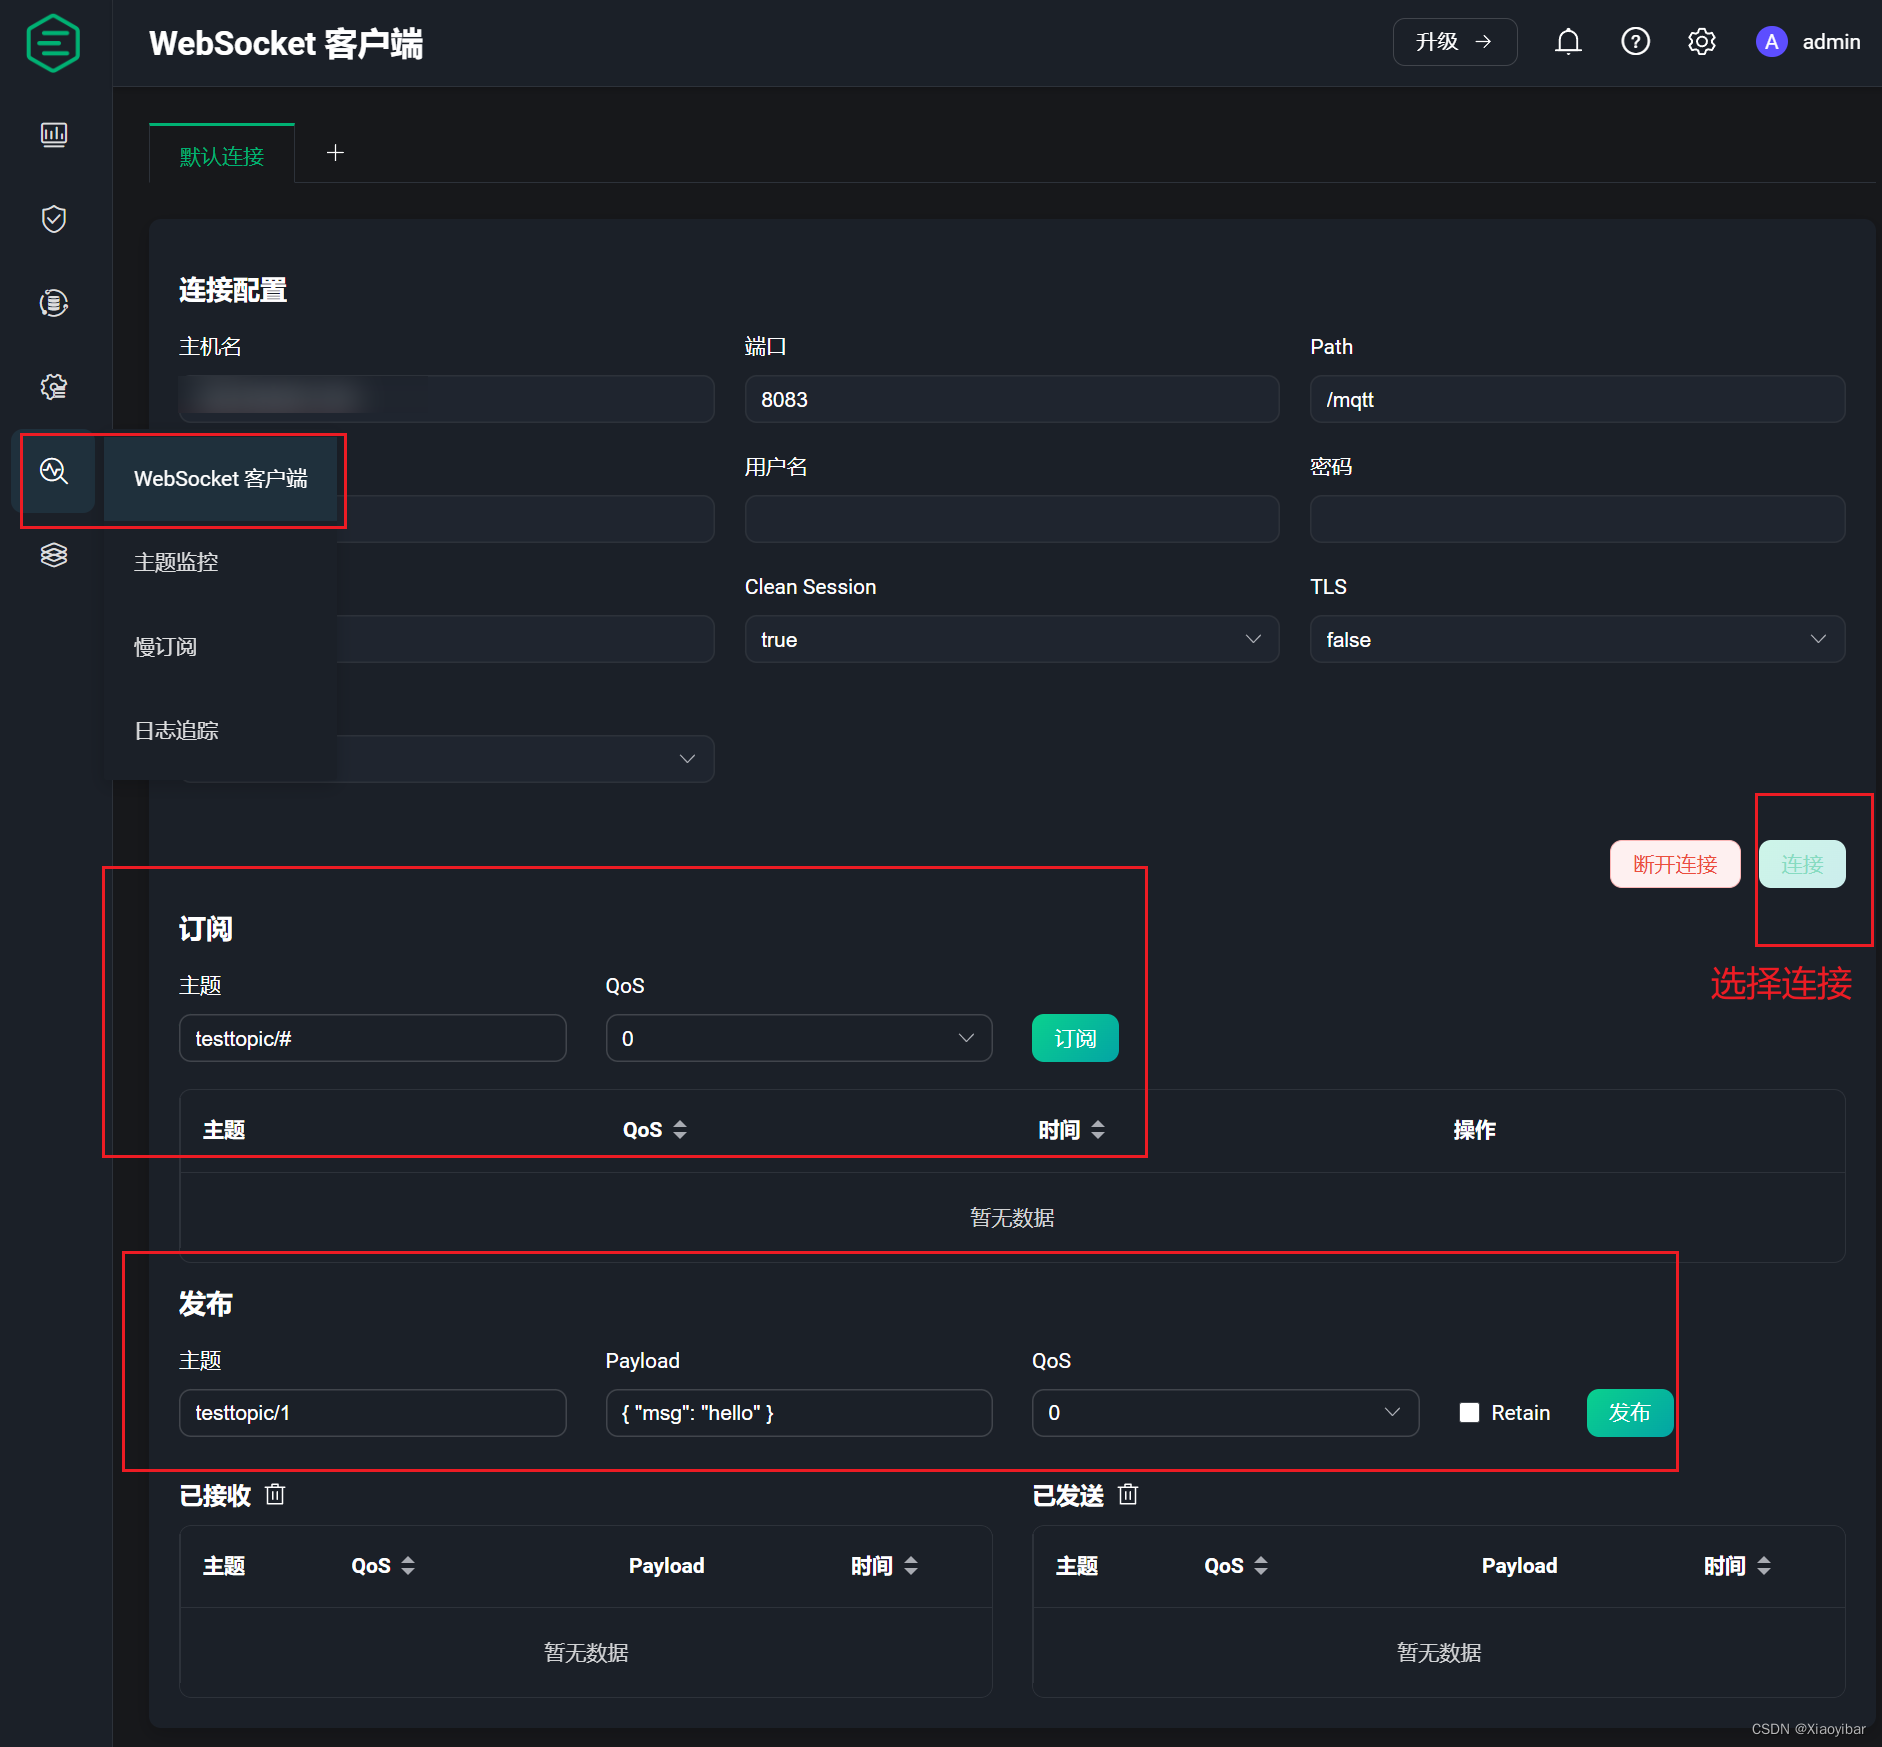Focus the Payload input field
This screenshot has width=1882, height=1747.
tap(799, 1412)
